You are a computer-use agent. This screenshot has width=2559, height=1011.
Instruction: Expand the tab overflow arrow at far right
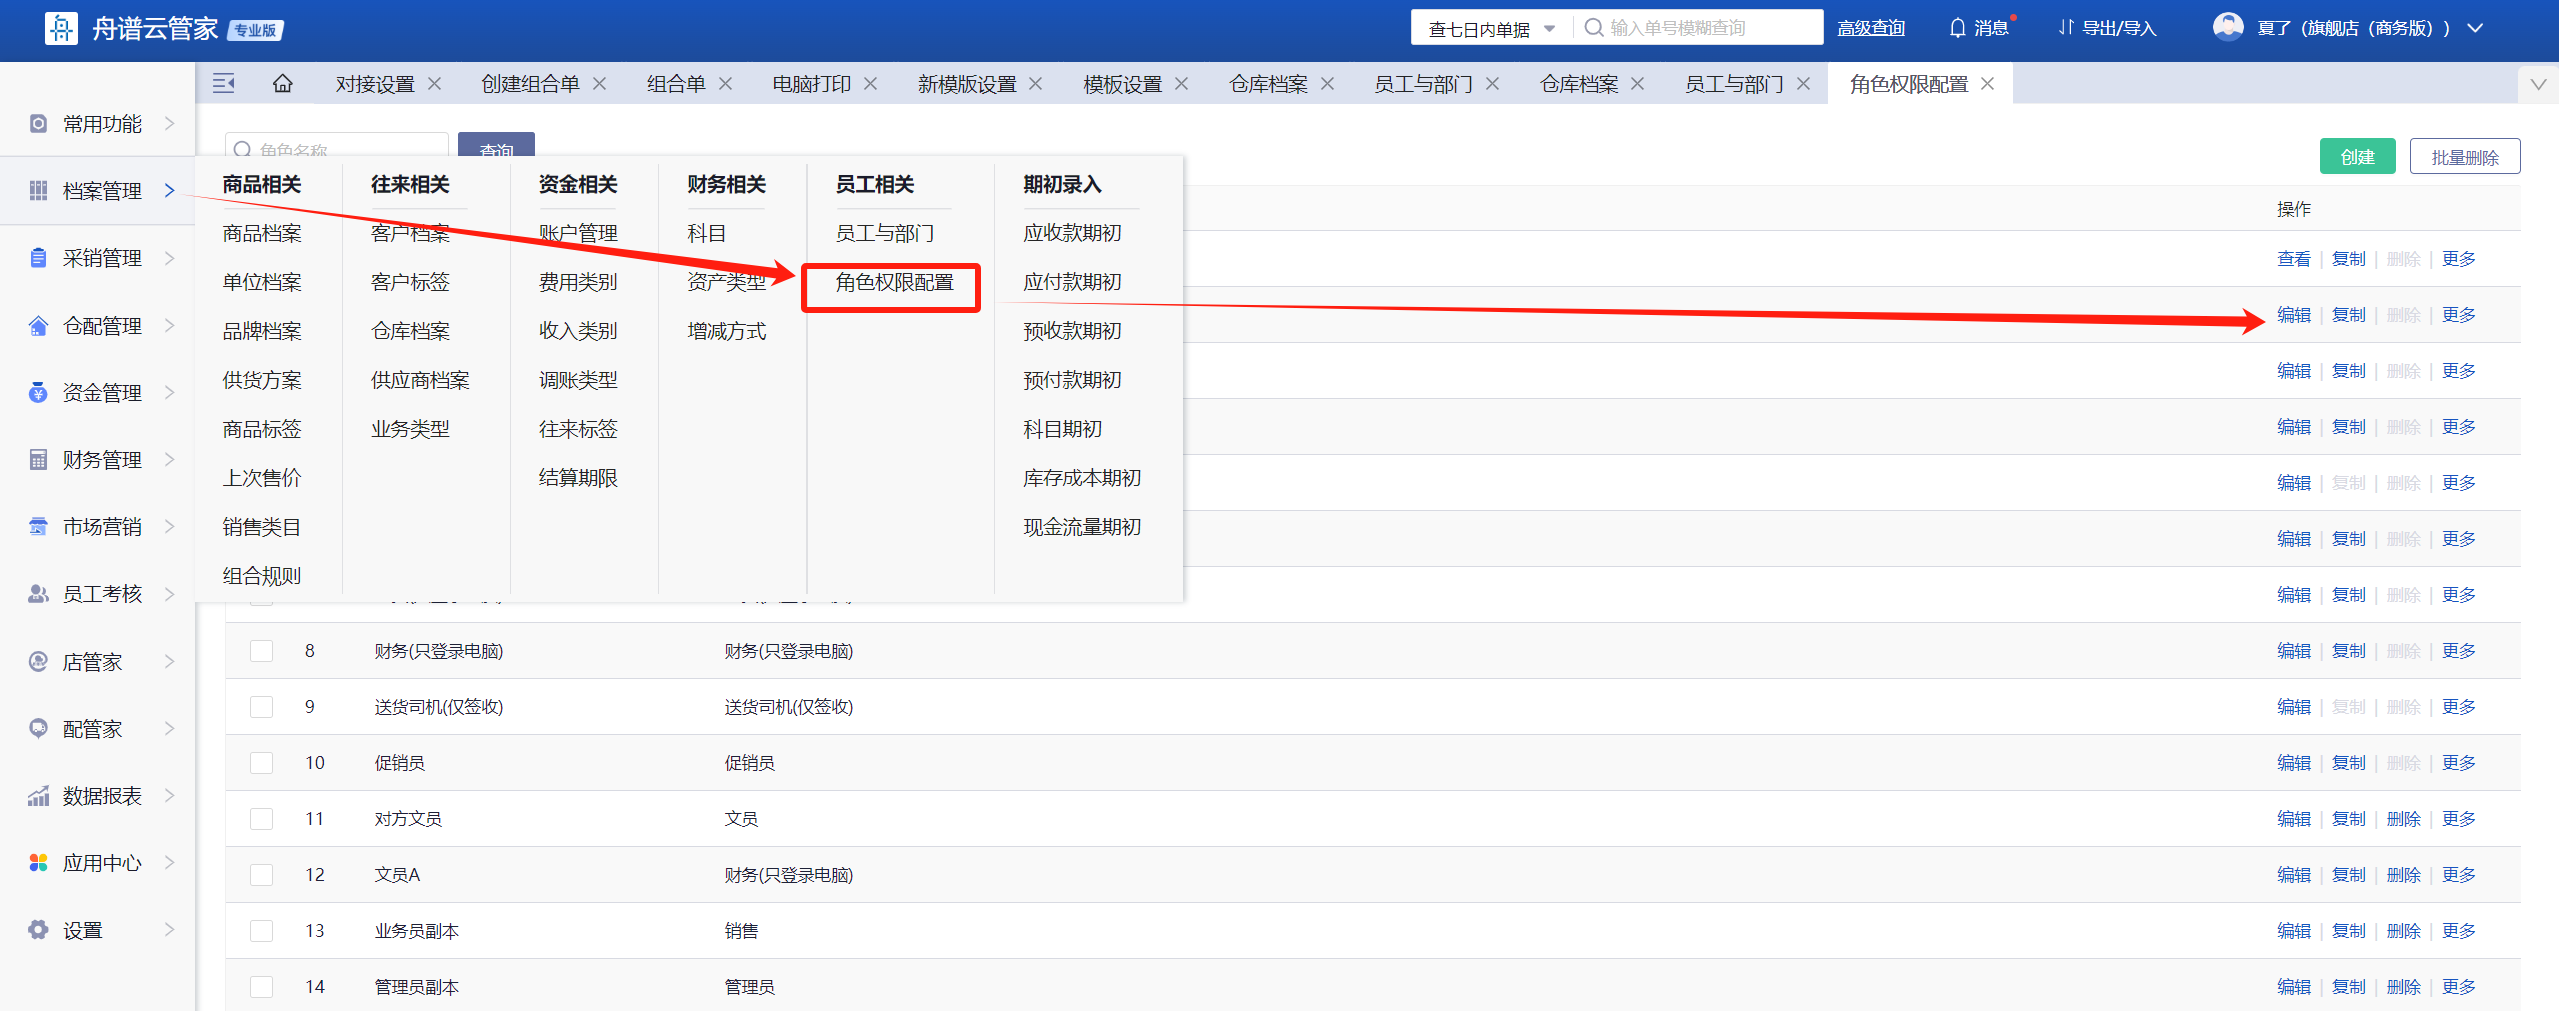[2537, 84]
